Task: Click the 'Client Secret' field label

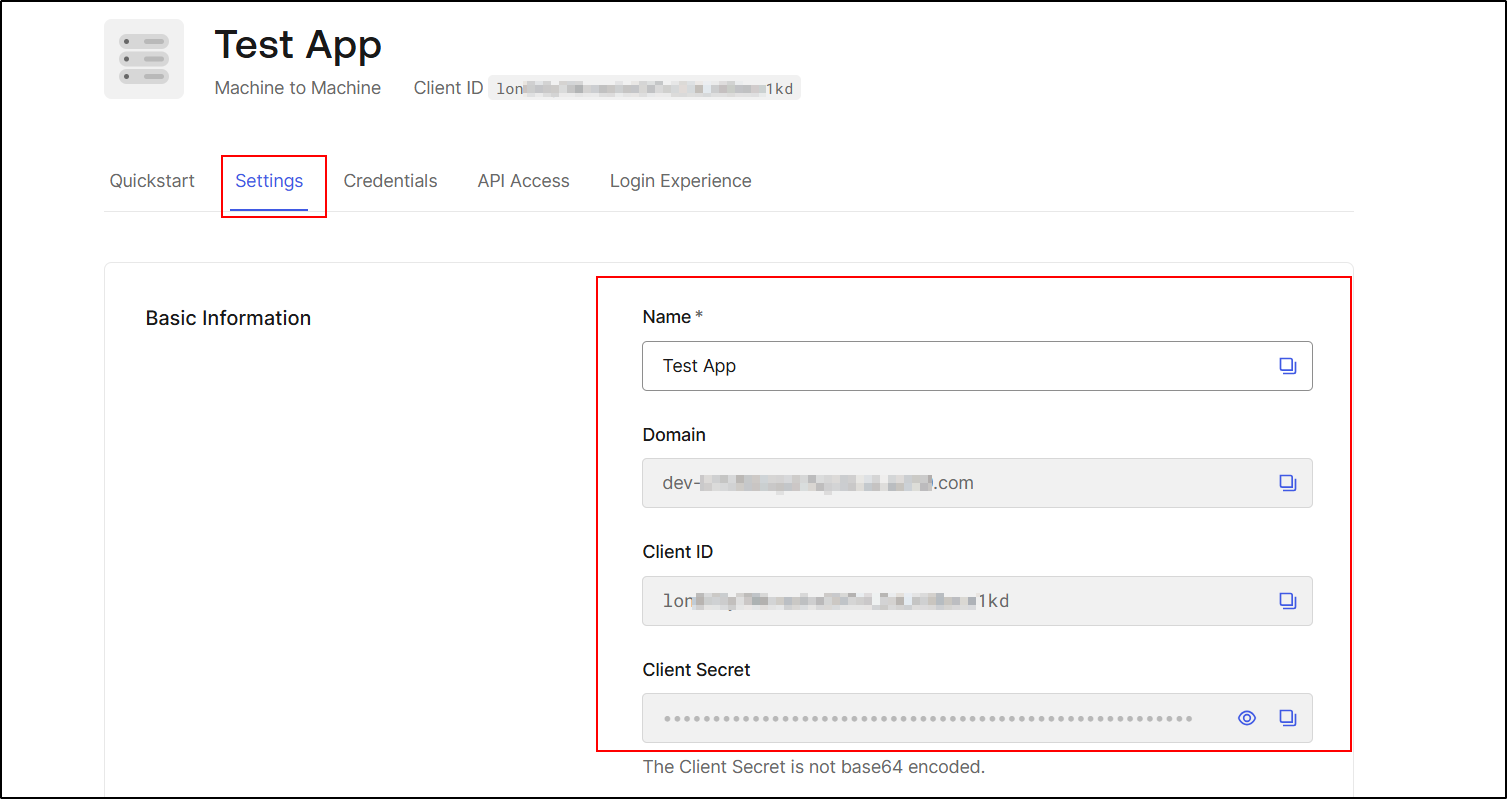Action: tap(696, 670)
